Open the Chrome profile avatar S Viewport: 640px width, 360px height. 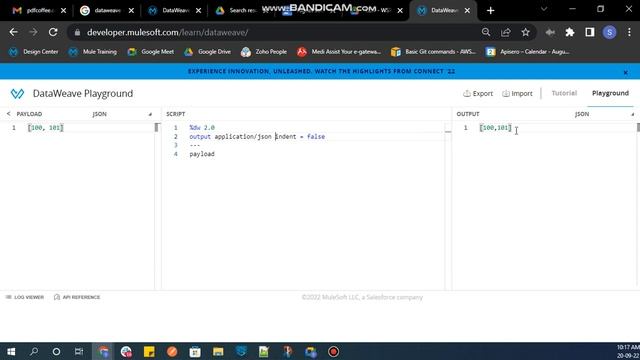click(x=610, y=32)
